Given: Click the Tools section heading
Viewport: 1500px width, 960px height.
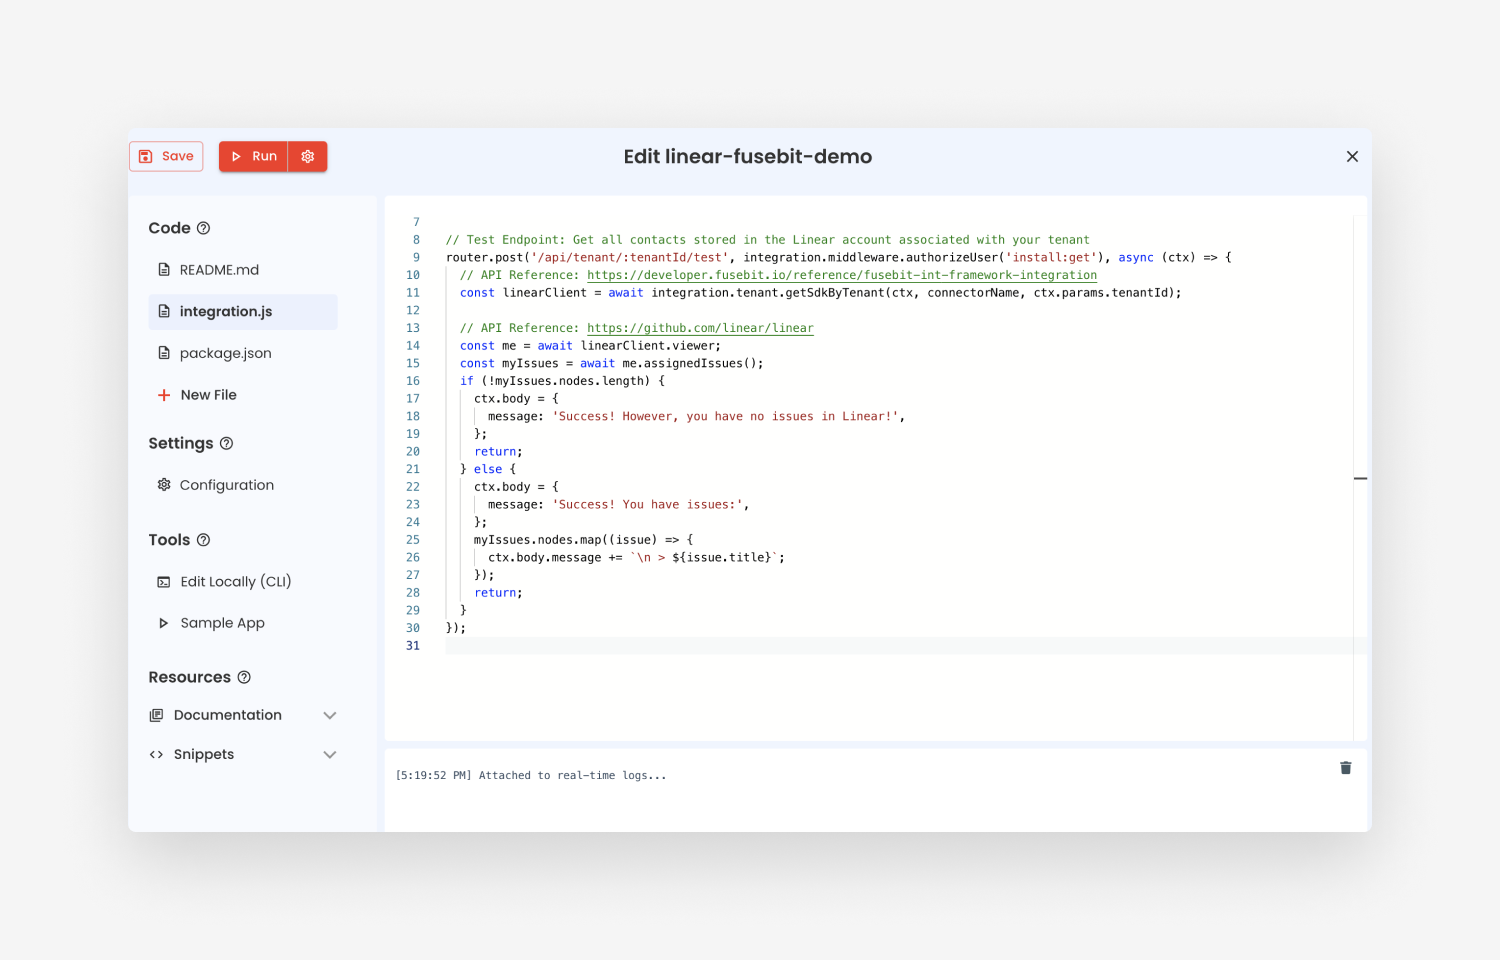Looking at the screenshot, I should point(169,540).
